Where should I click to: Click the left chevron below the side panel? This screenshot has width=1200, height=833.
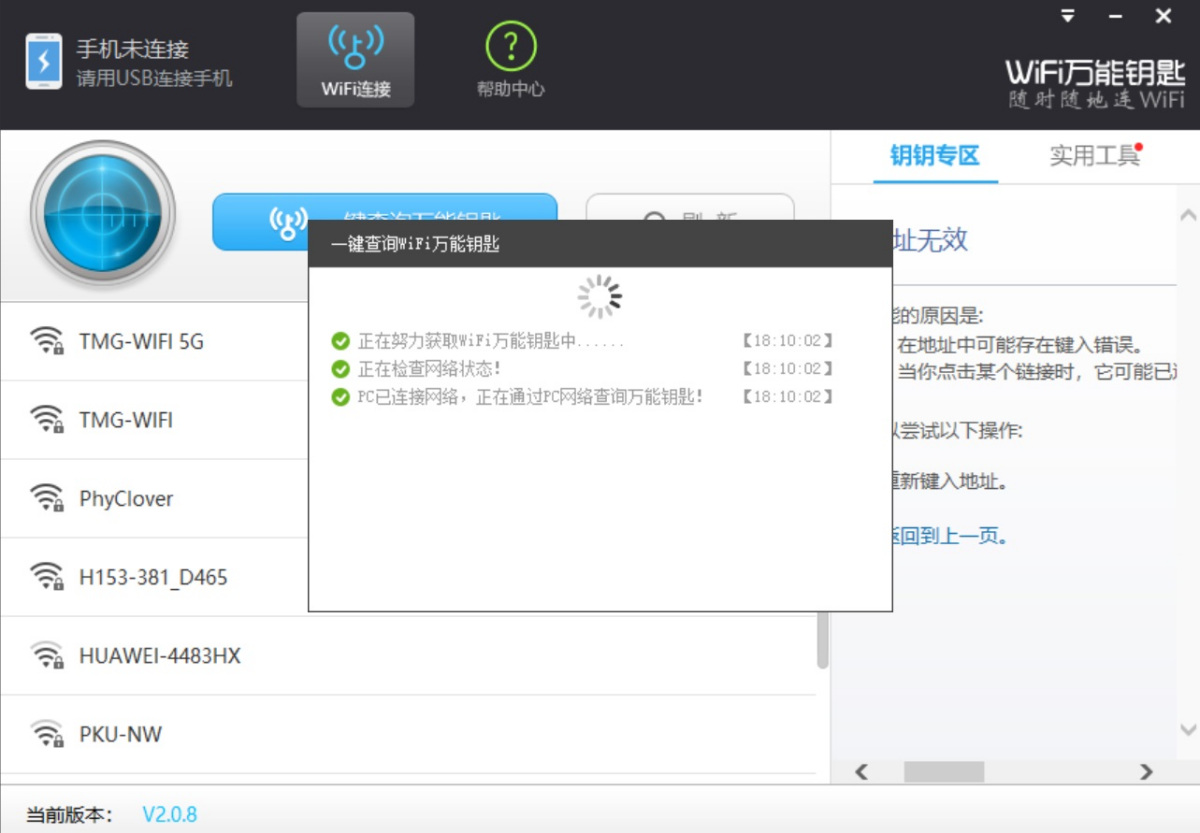(862, 771)
